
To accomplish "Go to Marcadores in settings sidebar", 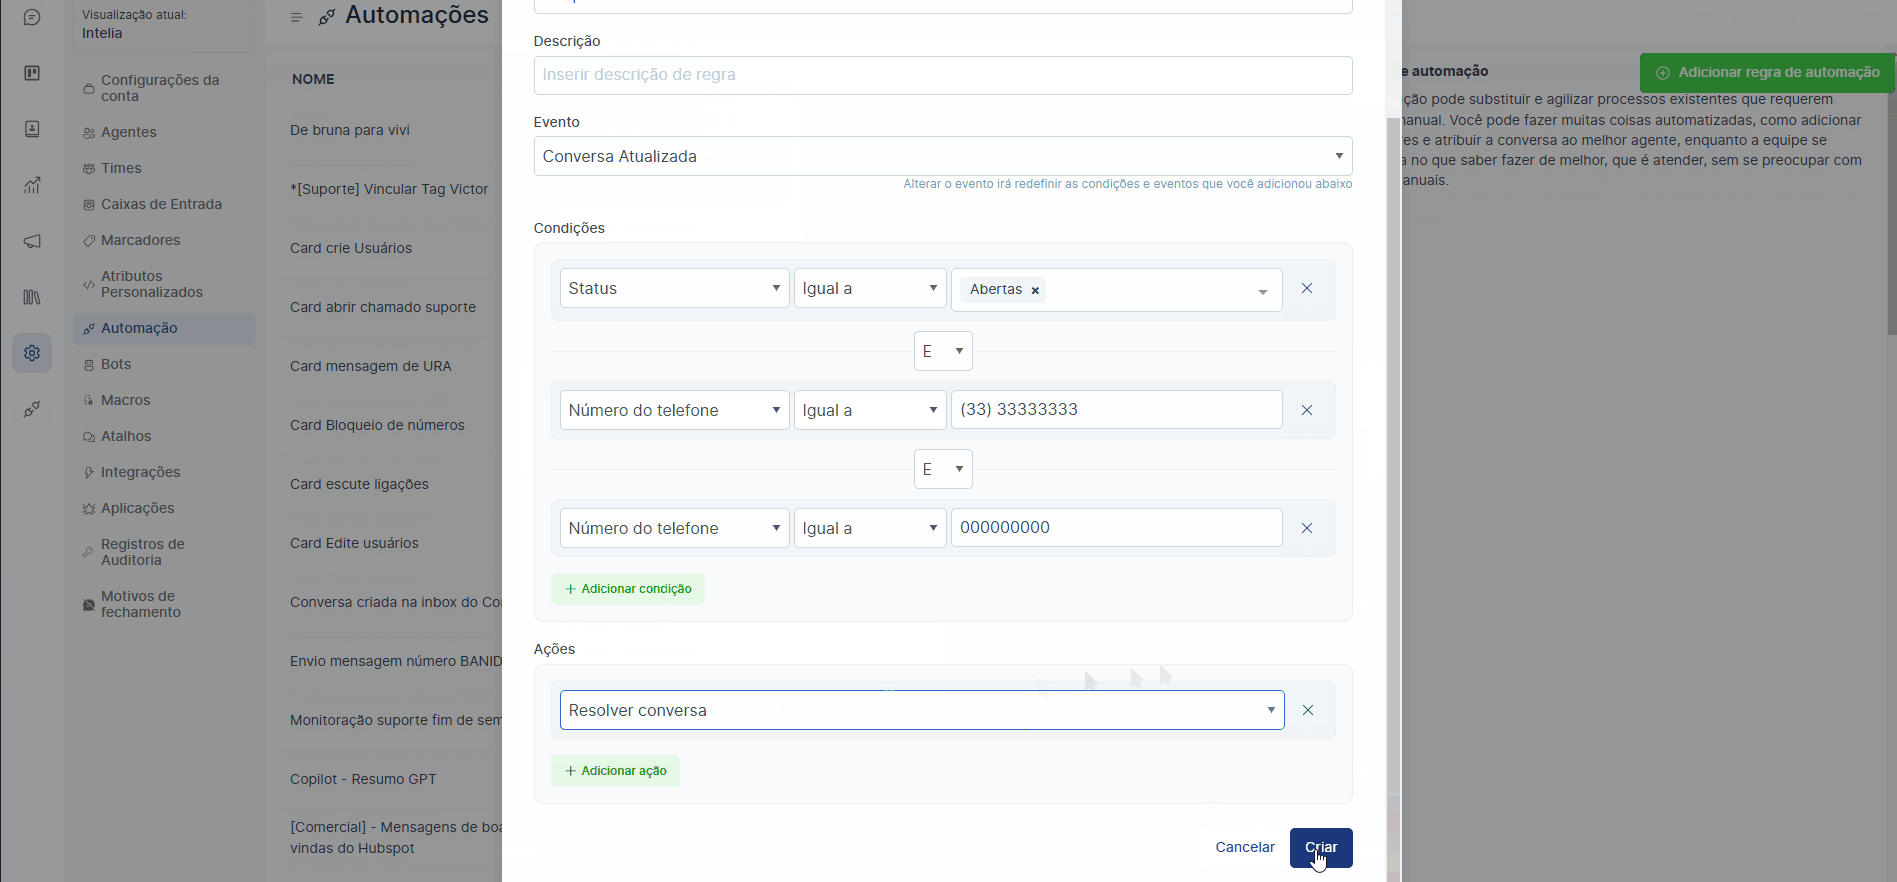I will click(140, 240).
